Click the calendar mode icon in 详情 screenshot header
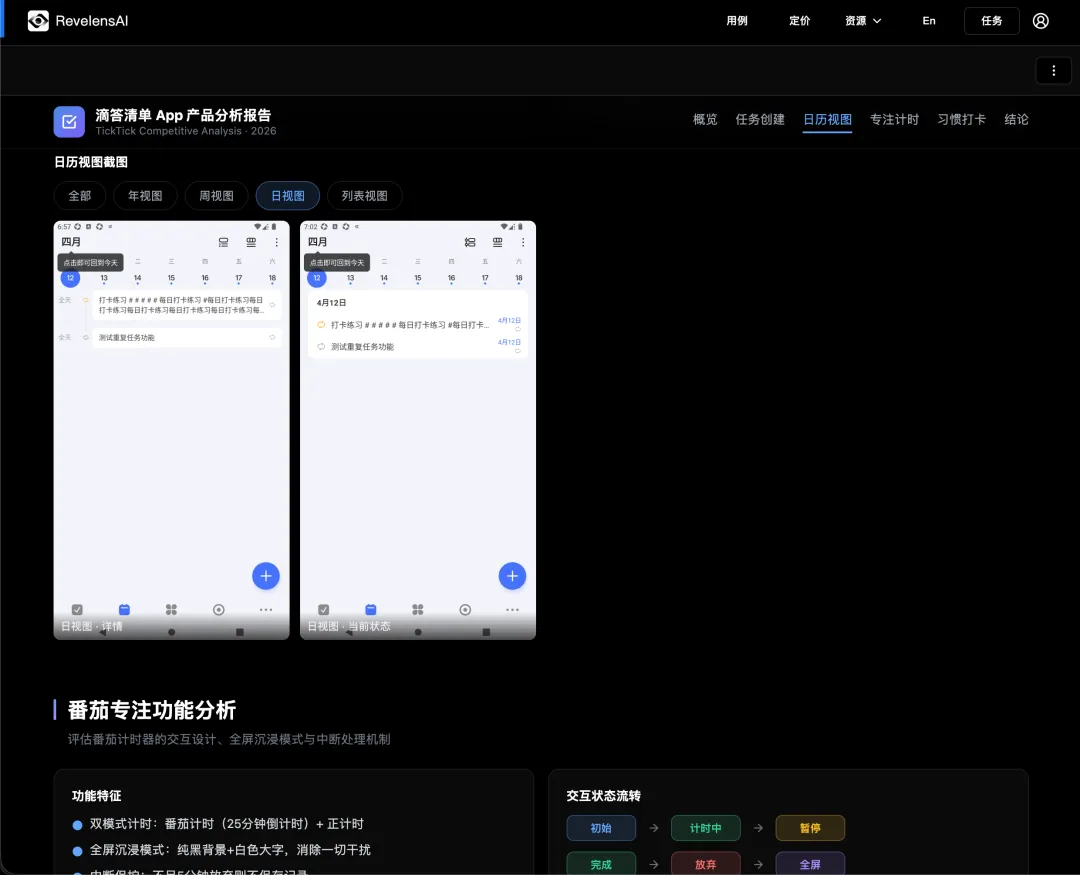This screenshot has width=1080, height=875. coord(251,243)
